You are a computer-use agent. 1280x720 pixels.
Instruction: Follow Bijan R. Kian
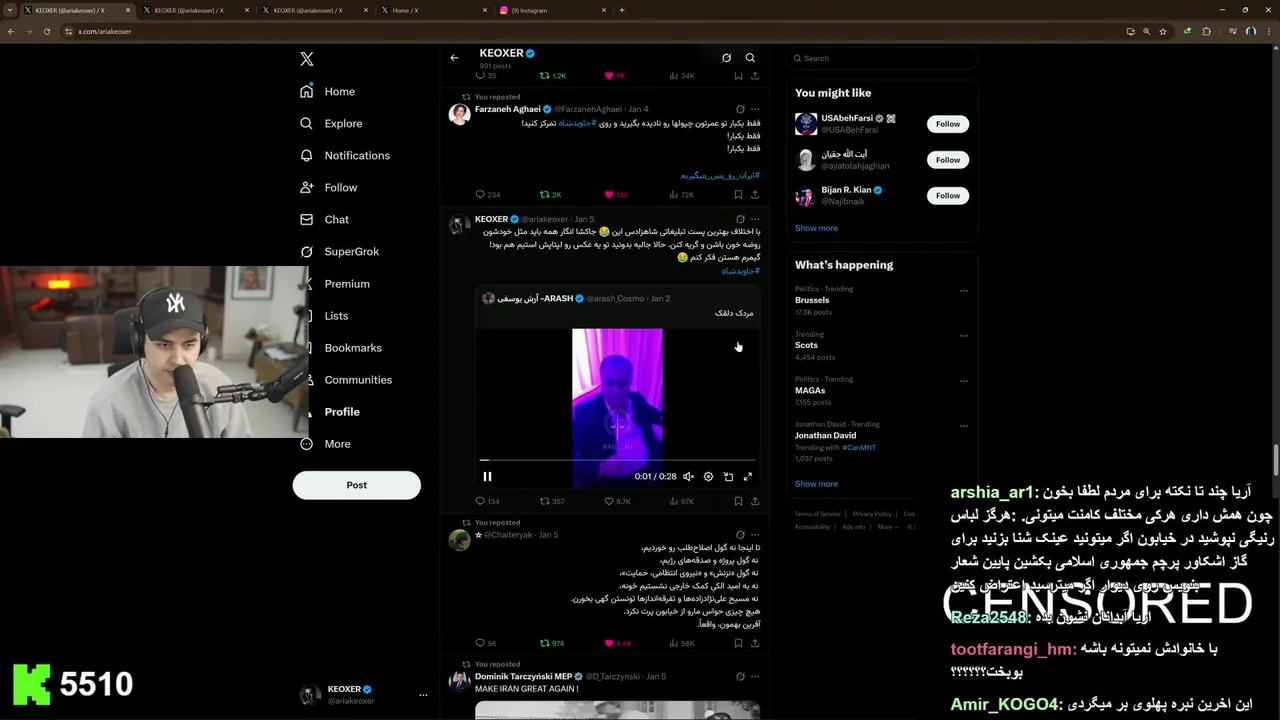click(948, 196)
